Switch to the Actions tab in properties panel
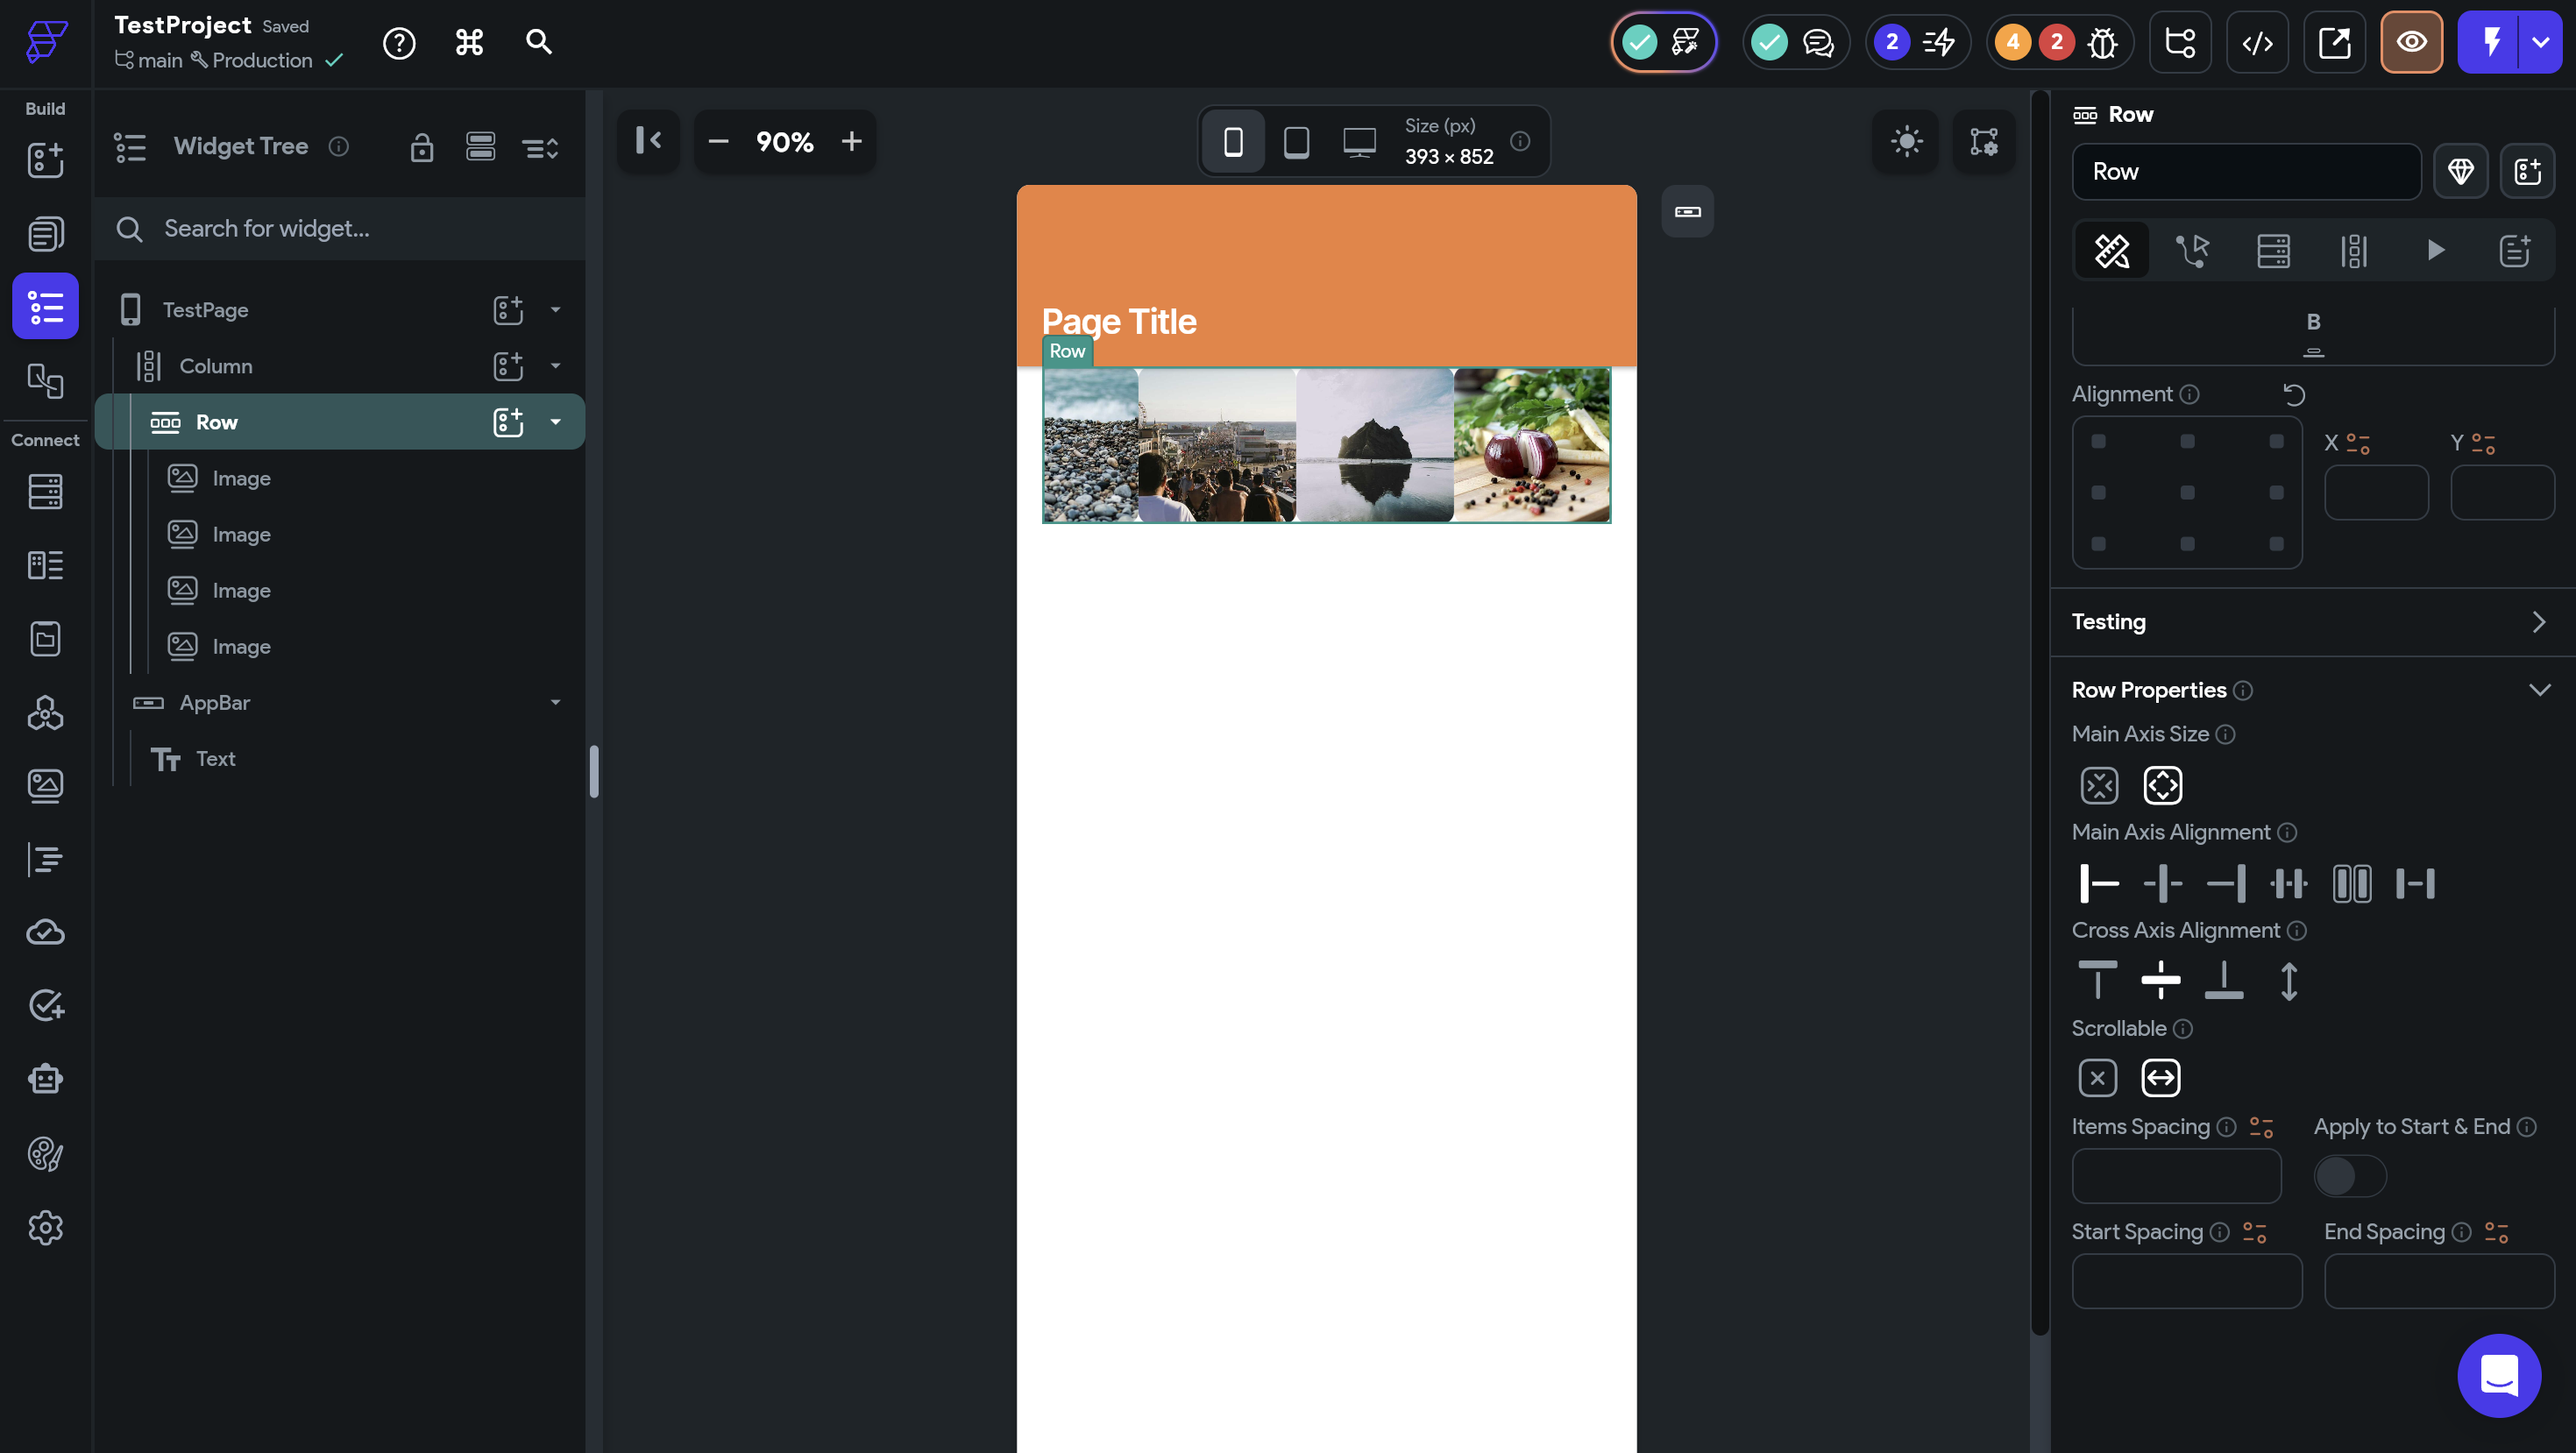This screenshot has height=1453, width=2576. (2192, 250)
